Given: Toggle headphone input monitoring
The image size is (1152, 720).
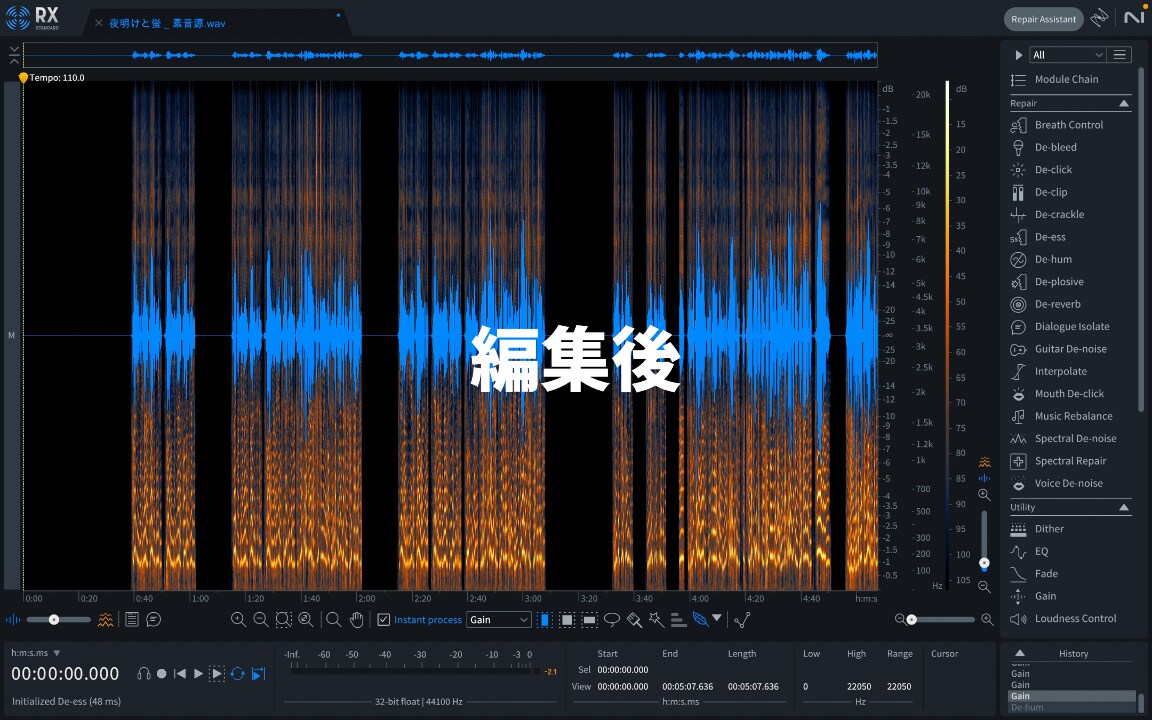Looking at the screenshot, I should 144,674.
